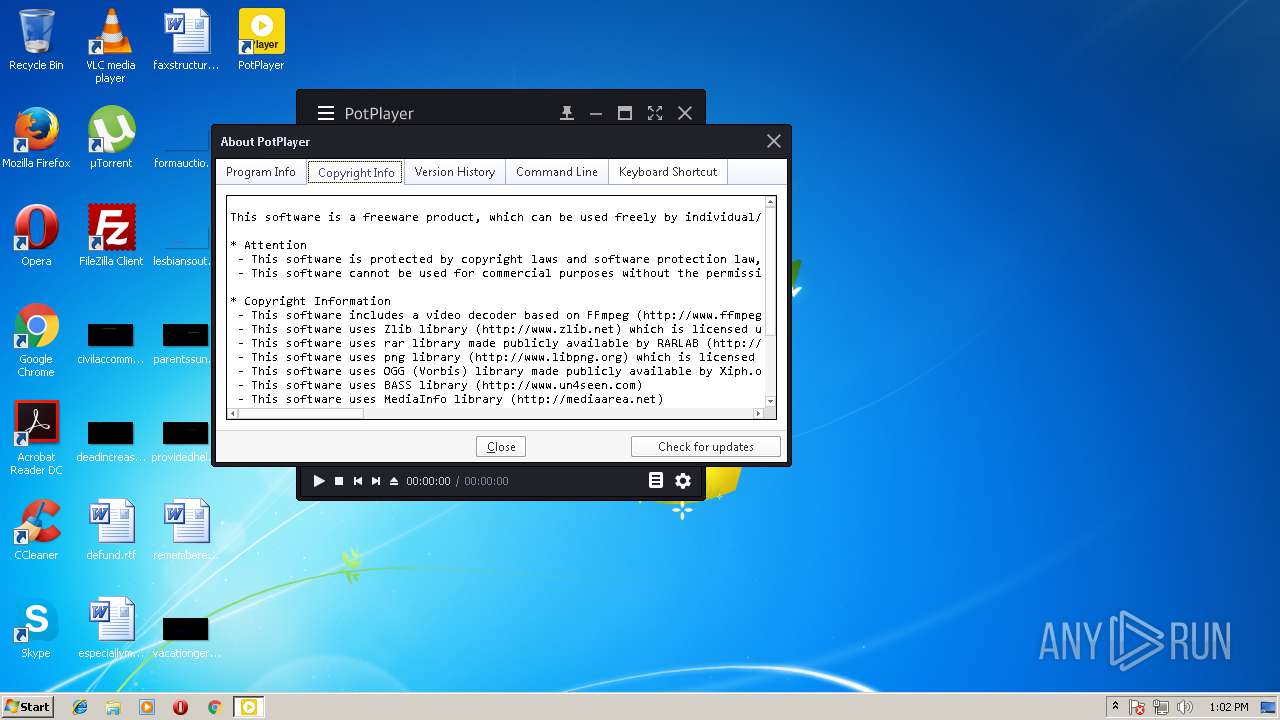This screenshot has width=1280, height=720.
Task: Start playback with the play button
Action: (x=319, y=481)
